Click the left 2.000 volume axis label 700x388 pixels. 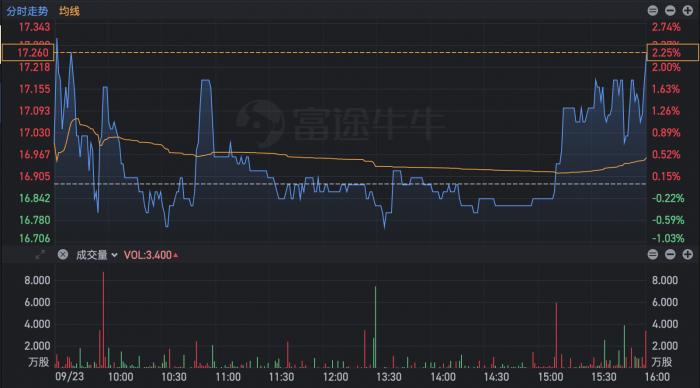[37, 346]
